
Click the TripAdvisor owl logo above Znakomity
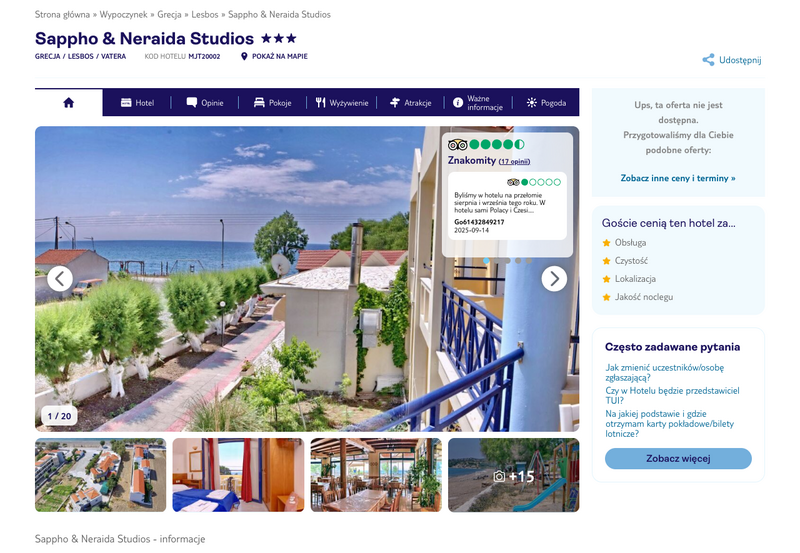tap(458, 144)
